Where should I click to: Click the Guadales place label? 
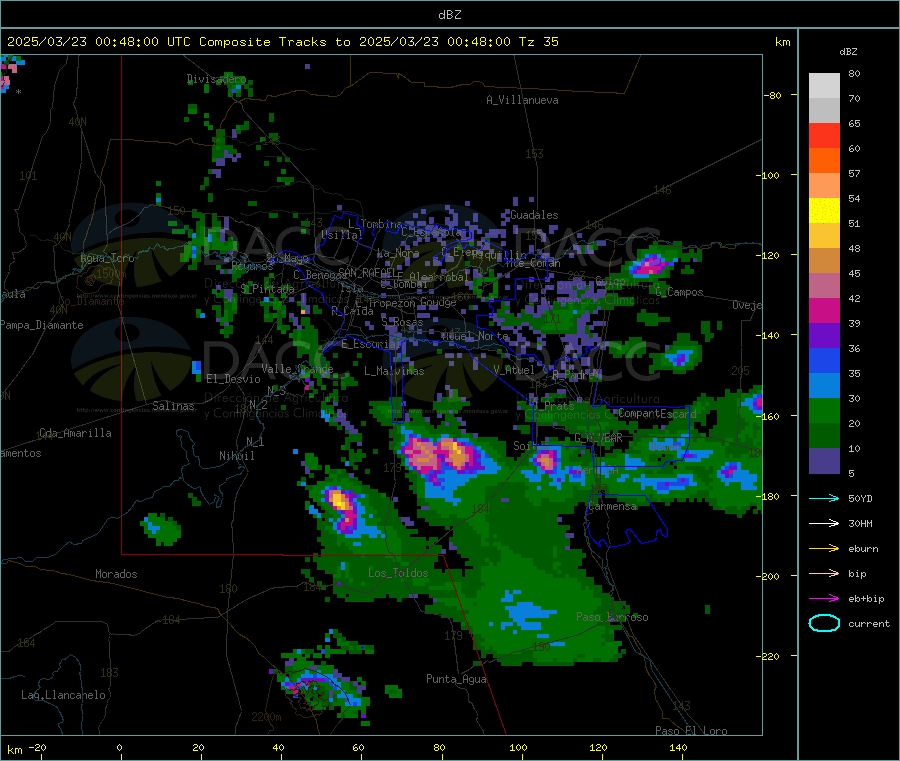(534, 215)
